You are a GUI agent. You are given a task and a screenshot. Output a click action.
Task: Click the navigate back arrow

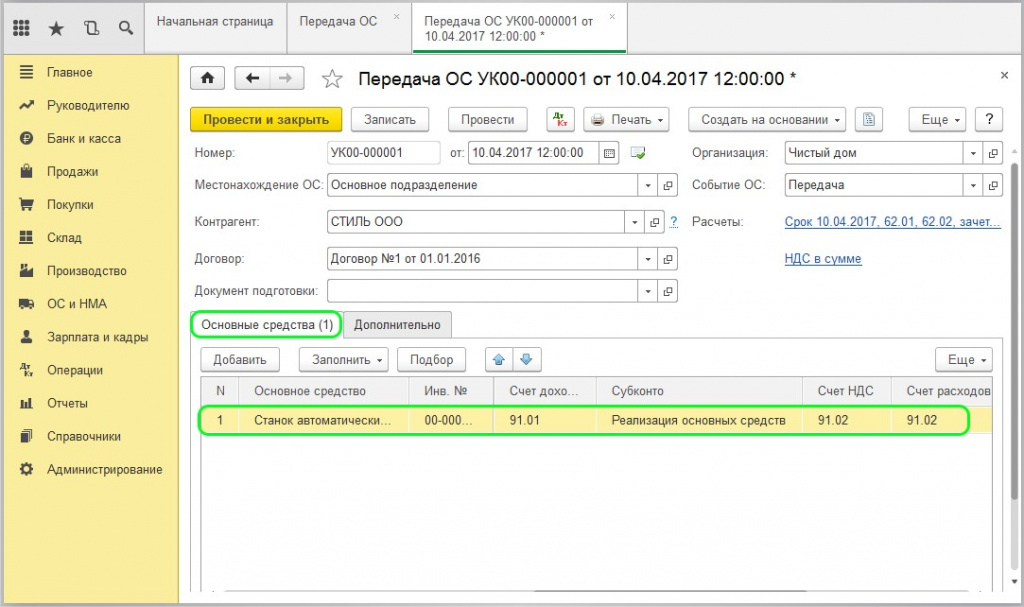(253, 79)
